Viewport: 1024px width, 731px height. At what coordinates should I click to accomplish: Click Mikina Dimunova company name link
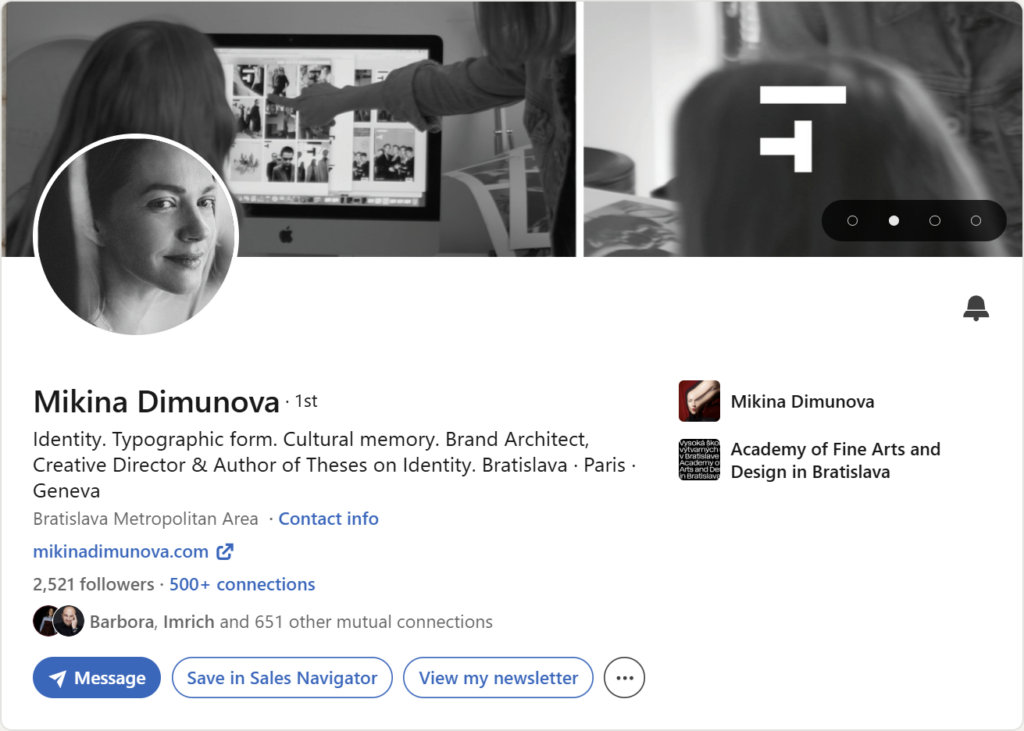(x=802, y=401)
